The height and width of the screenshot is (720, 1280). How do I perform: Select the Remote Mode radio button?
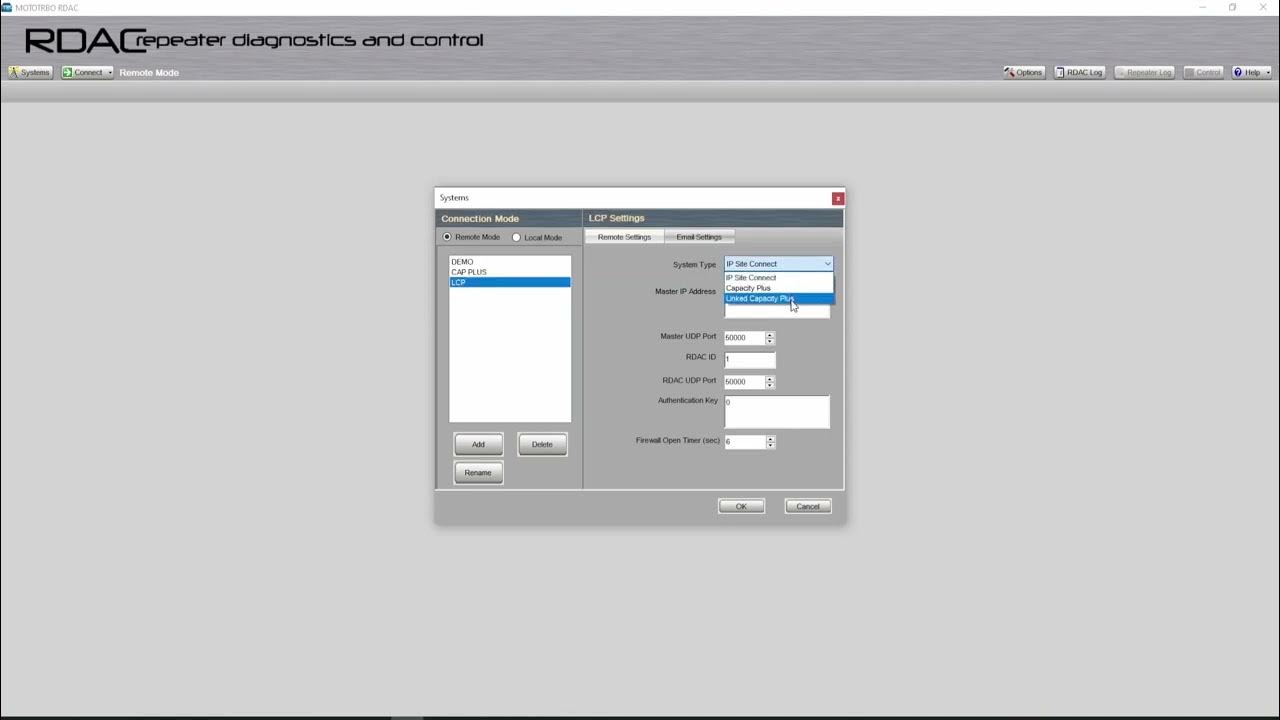pos(447,237)
